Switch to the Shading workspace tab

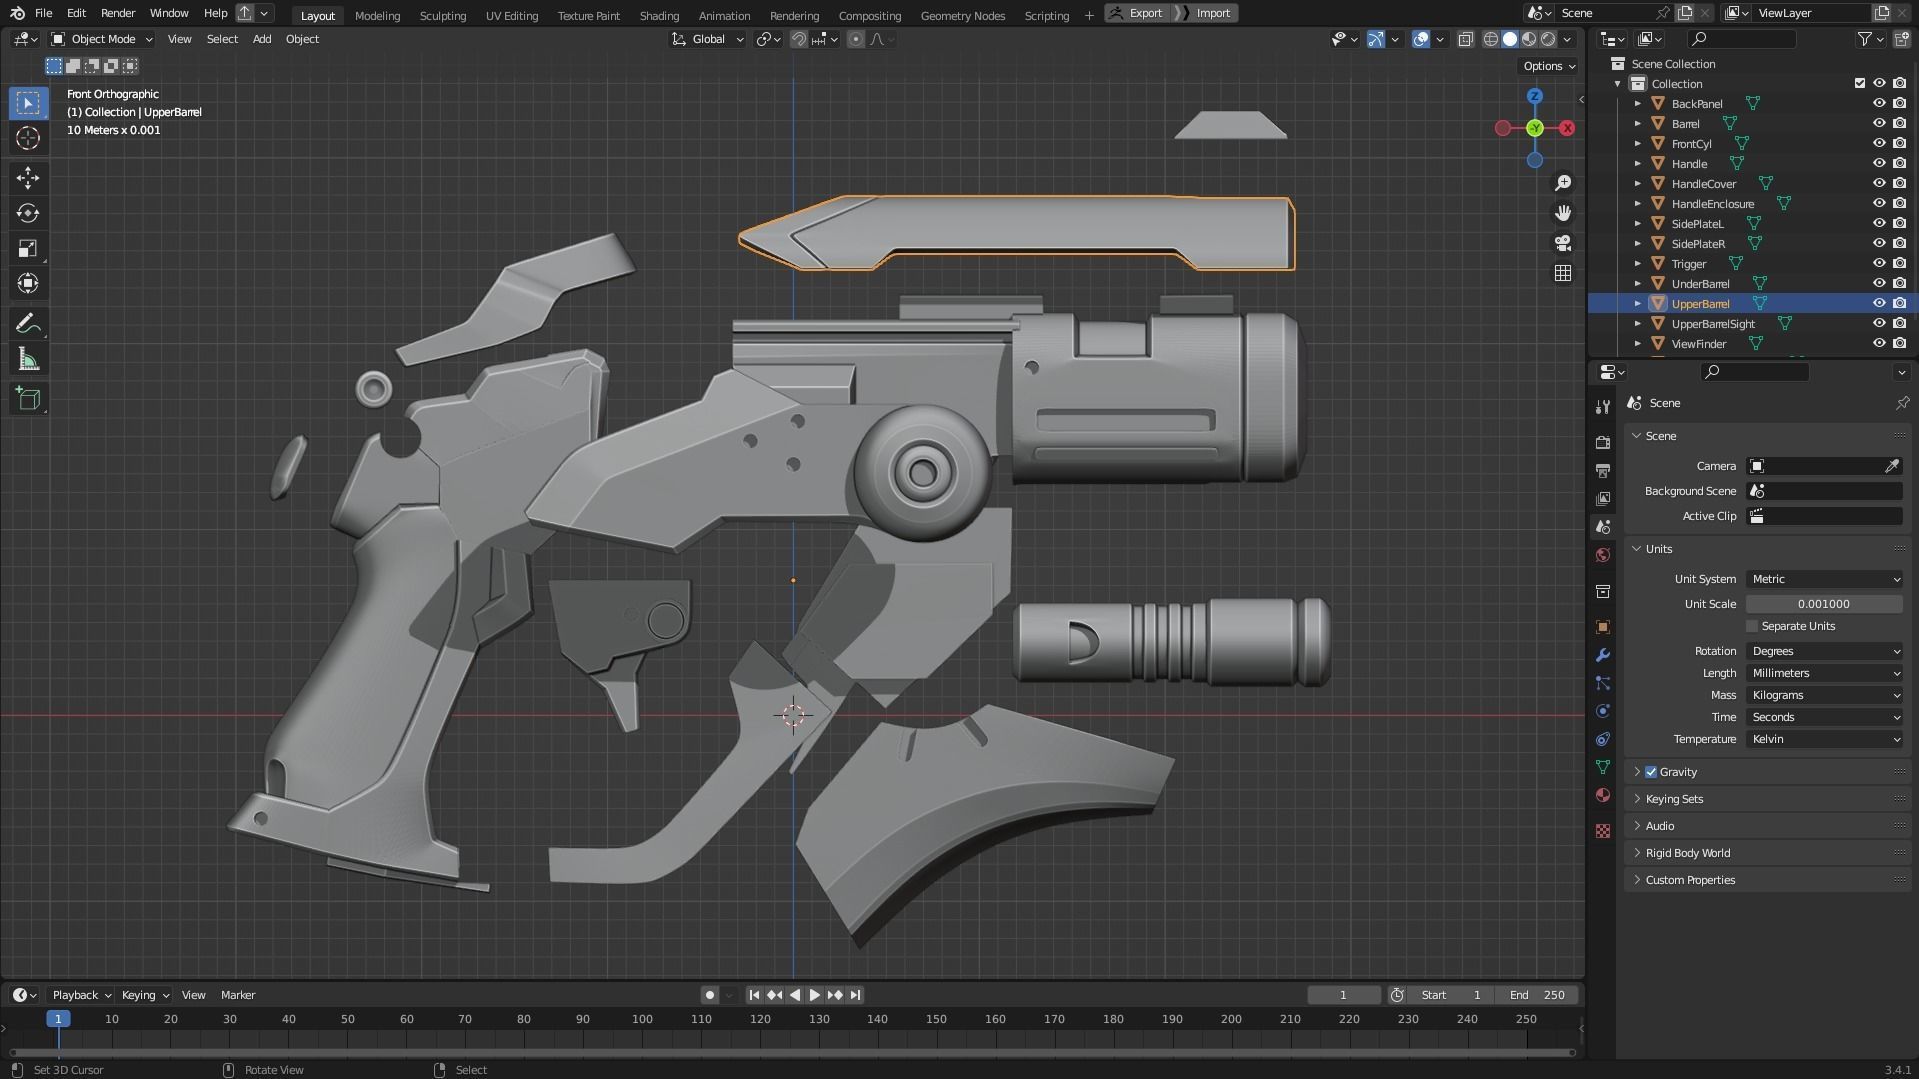(x=659, y=15)
